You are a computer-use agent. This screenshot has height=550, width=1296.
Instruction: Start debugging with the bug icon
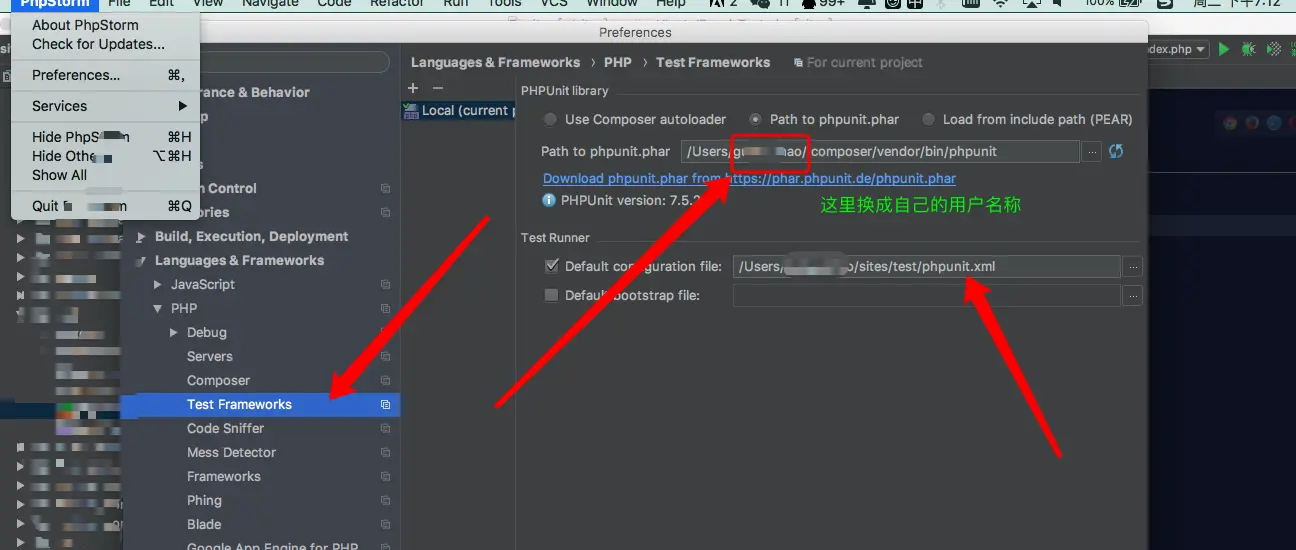point(1248,49)
